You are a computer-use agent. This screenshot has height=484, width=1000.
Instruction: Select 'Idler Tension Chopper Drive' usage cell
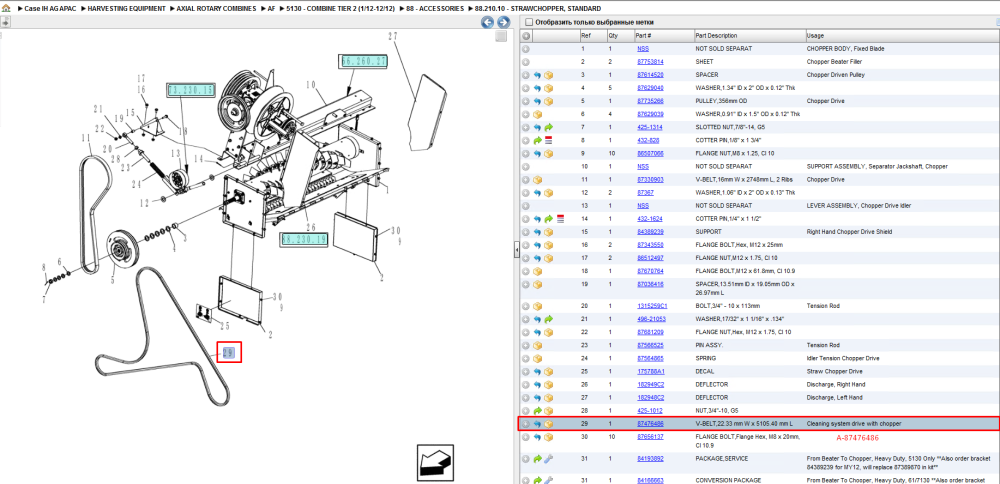coord(844,358)
